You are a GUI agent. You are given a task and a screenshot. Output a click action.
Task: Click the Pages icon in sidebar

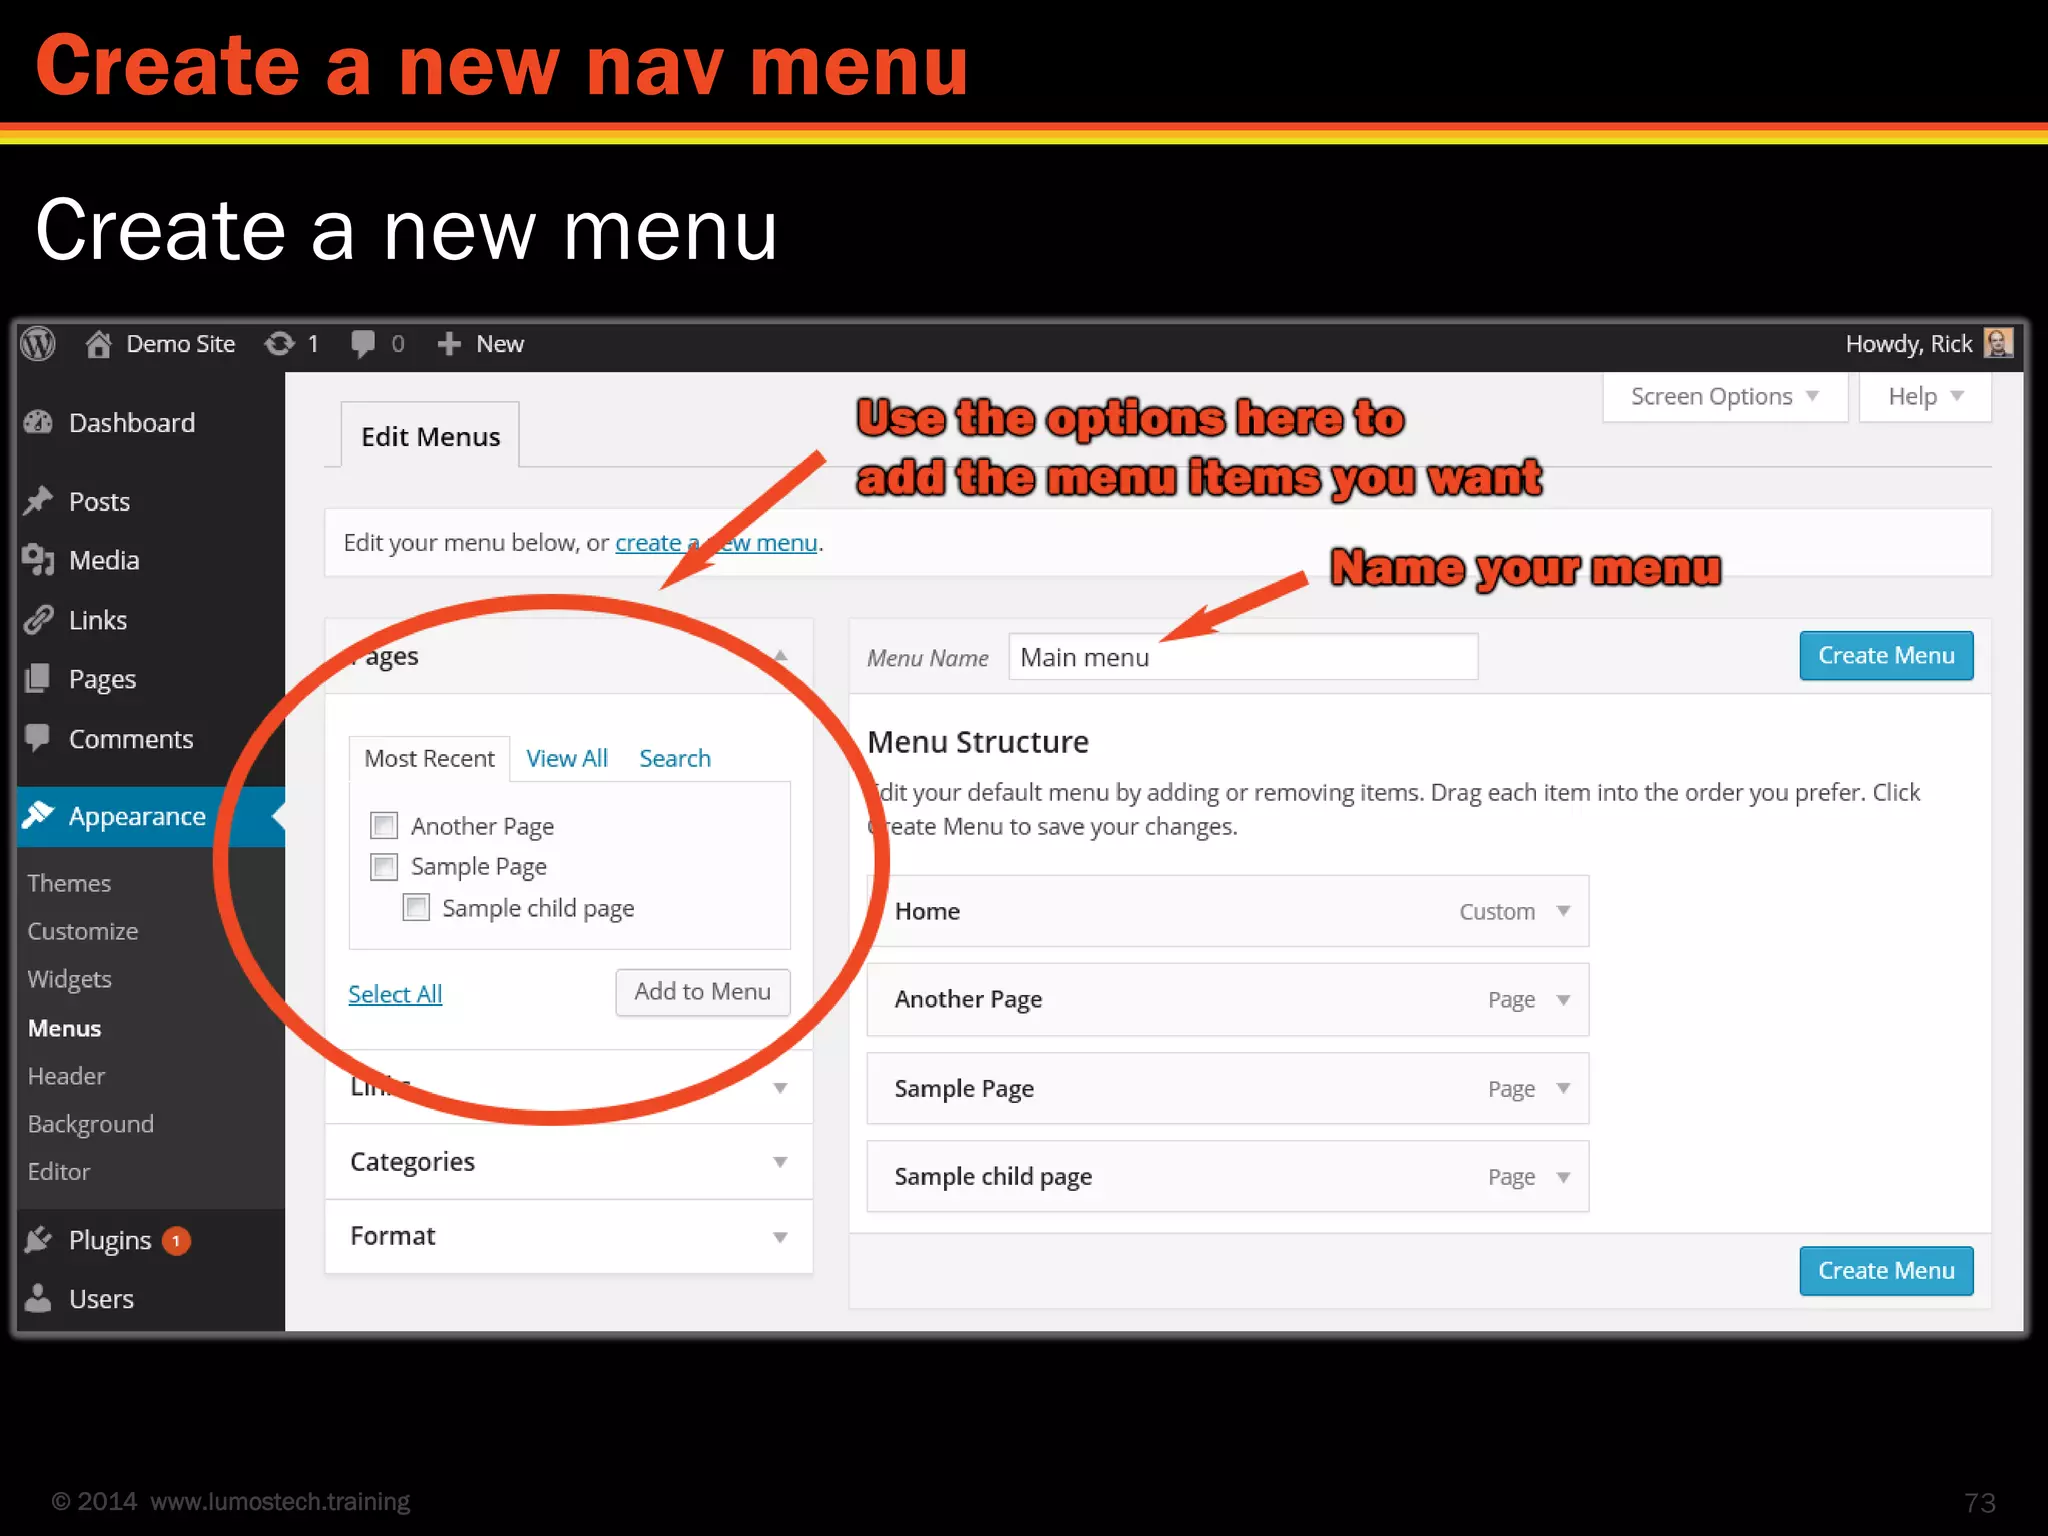pos(38,678)
